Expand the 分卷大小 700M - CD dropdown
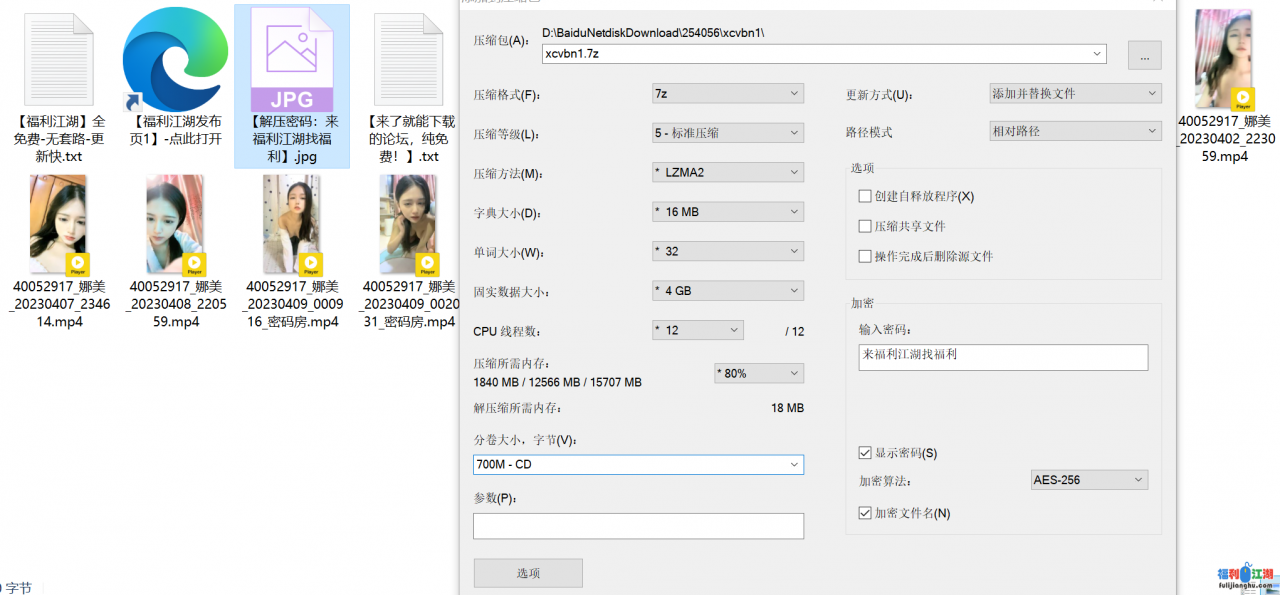This screenshot has height=595, width=1280. tap(638, 464)
